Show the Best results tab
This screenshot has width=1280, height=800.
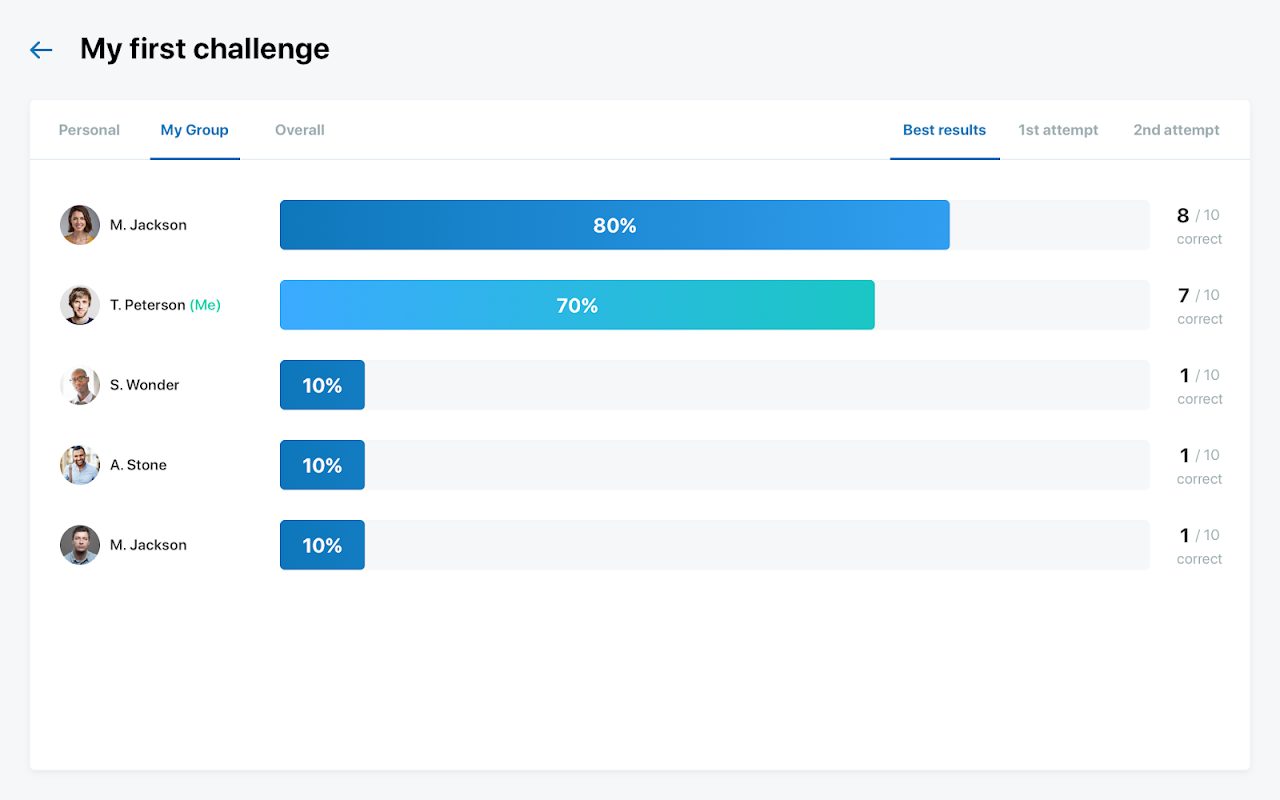pos(944,130)
